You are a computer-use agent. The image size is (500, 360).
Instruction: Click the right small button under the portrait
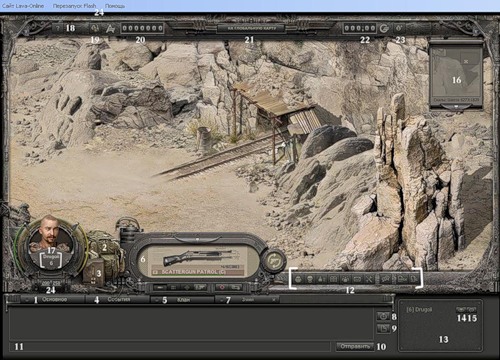57,283
